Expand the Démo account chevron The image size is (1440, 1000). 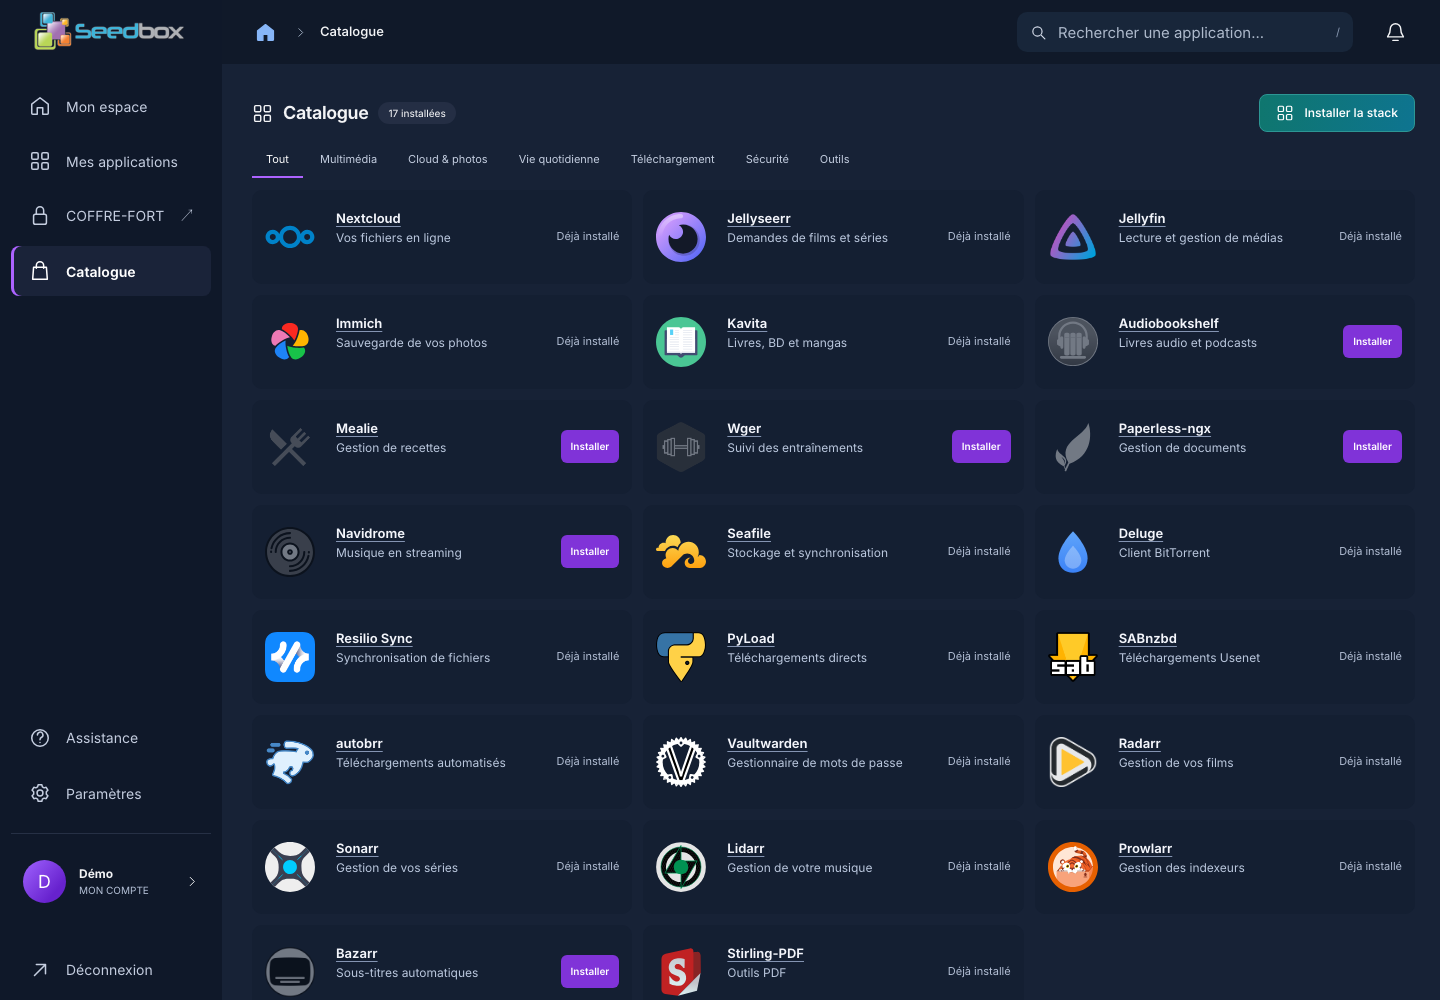point(192,881)
